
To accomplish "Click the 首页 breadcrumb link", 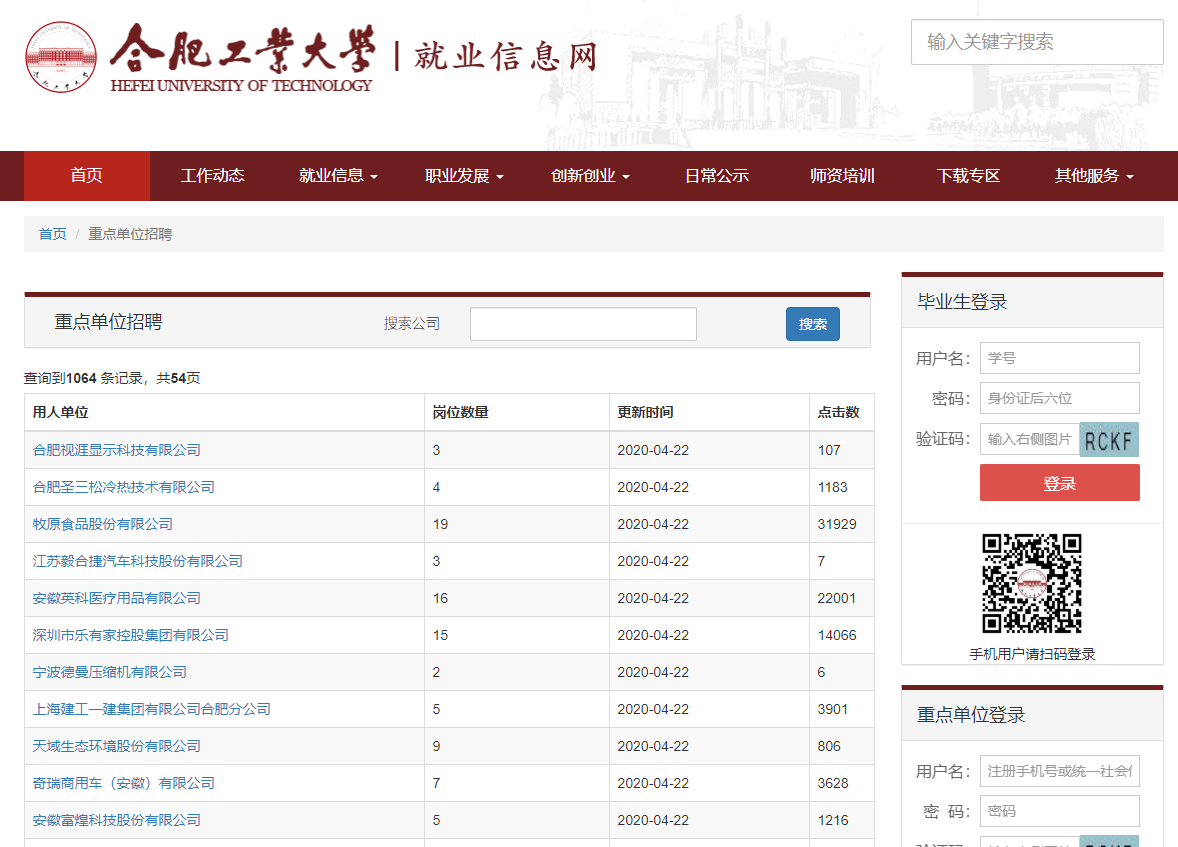I will click(x=52, y=234).
